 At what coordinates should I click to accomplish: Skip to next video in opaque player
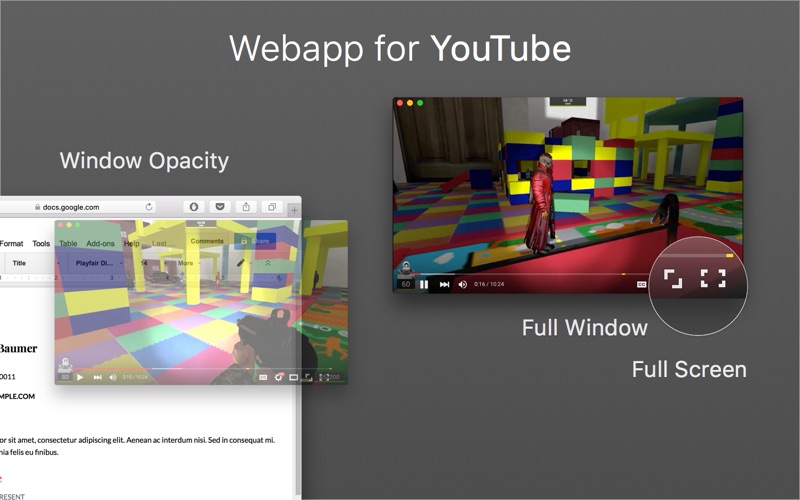tap(444, 284)
